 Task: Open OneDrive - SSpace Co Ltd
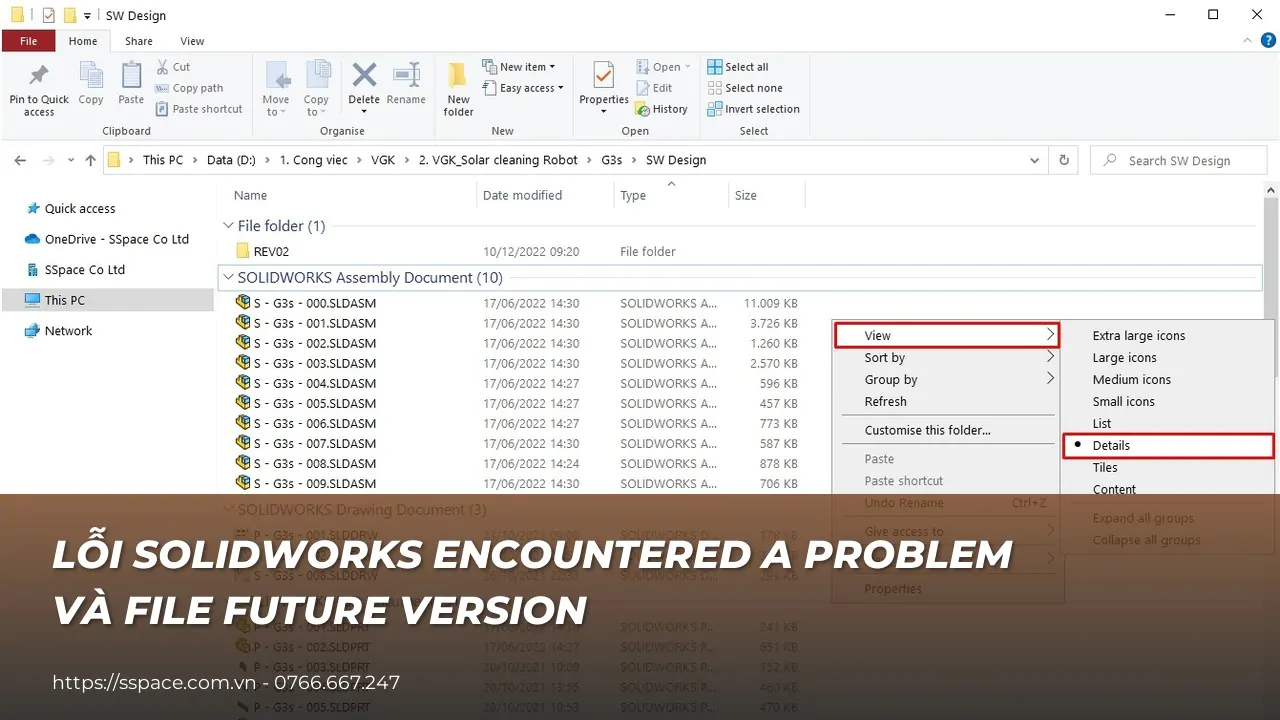click(x=108, y=239)
